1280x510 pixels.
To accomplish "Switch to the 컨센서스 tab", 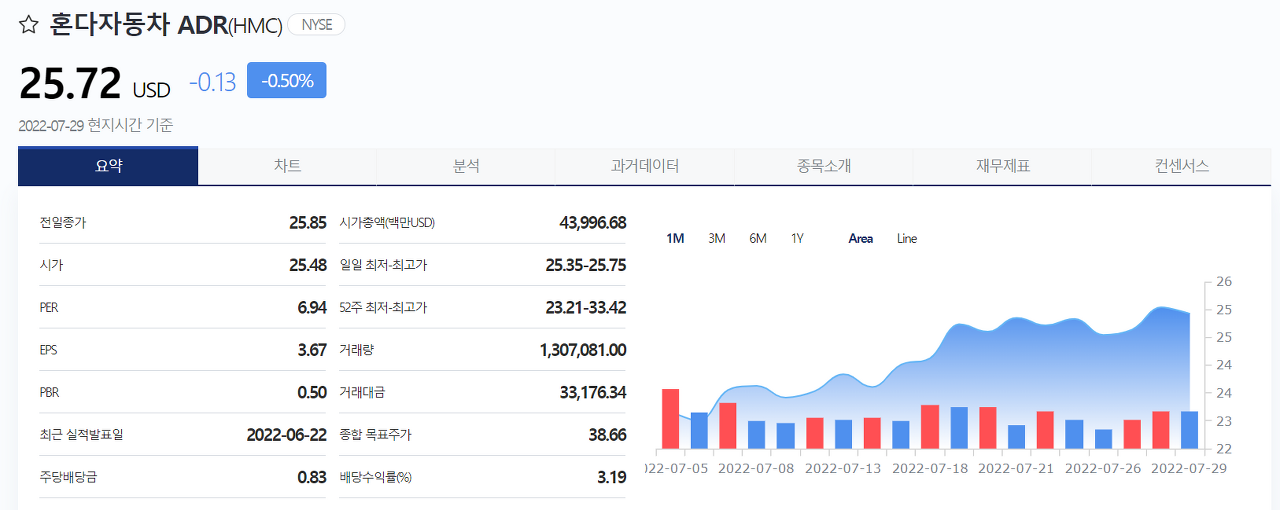I will pyautogui.click(x=1182, y=166).
